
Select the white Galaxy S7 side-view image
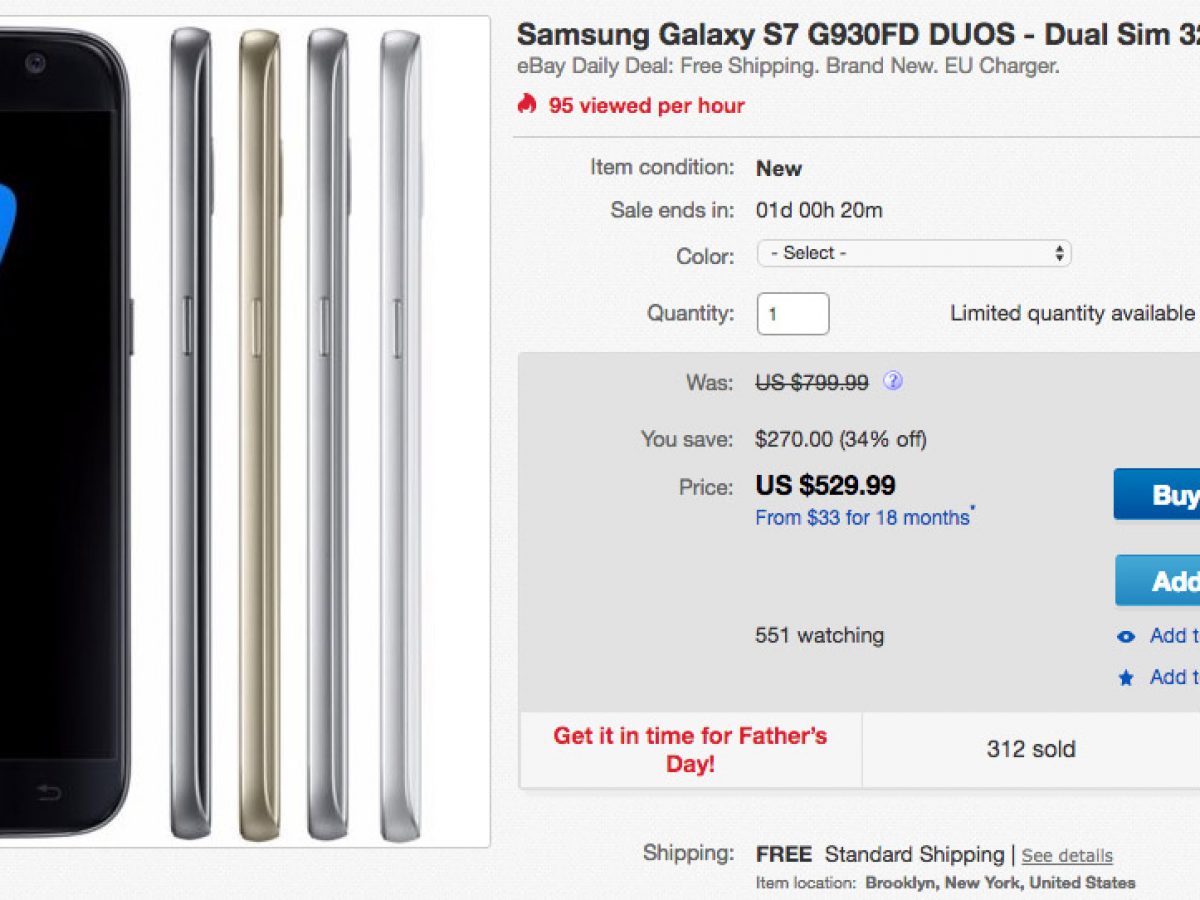pyautogui.click(x=400, y=430)
